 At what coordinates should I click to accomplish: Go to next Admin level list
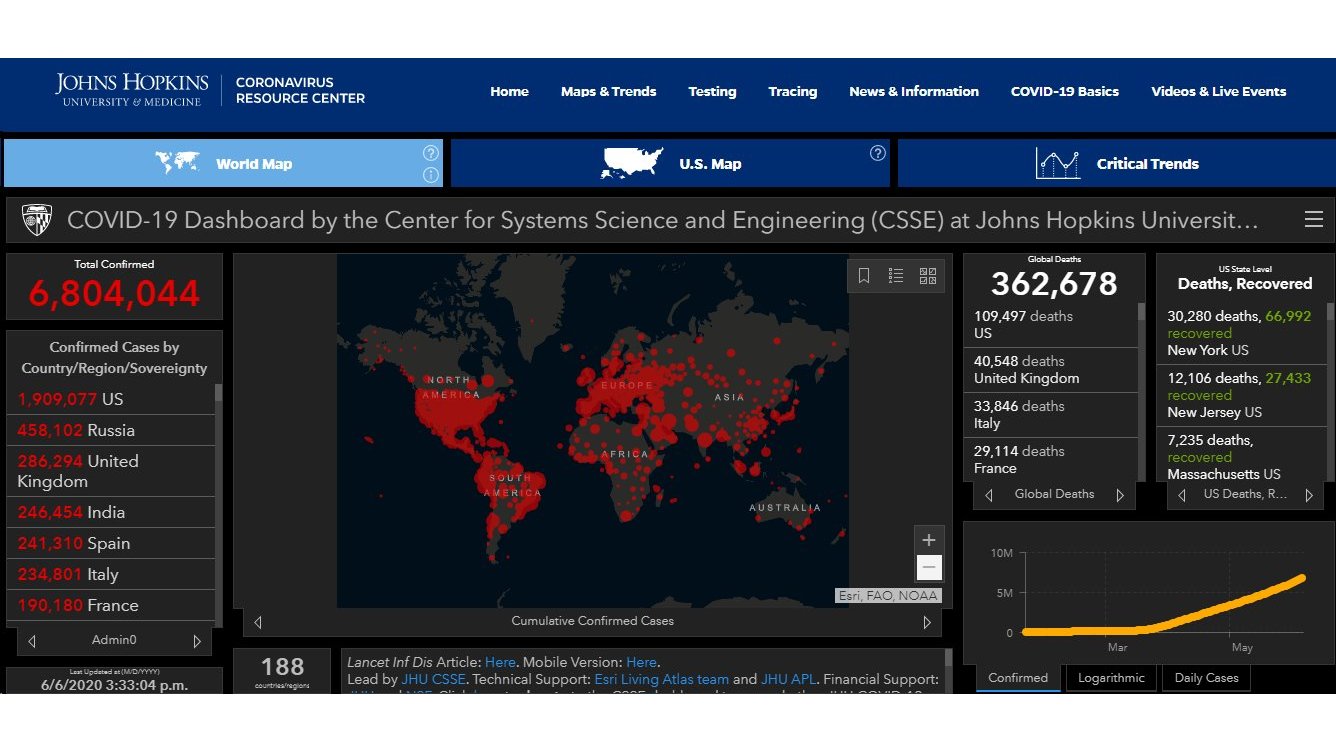[x=197, y=641]
